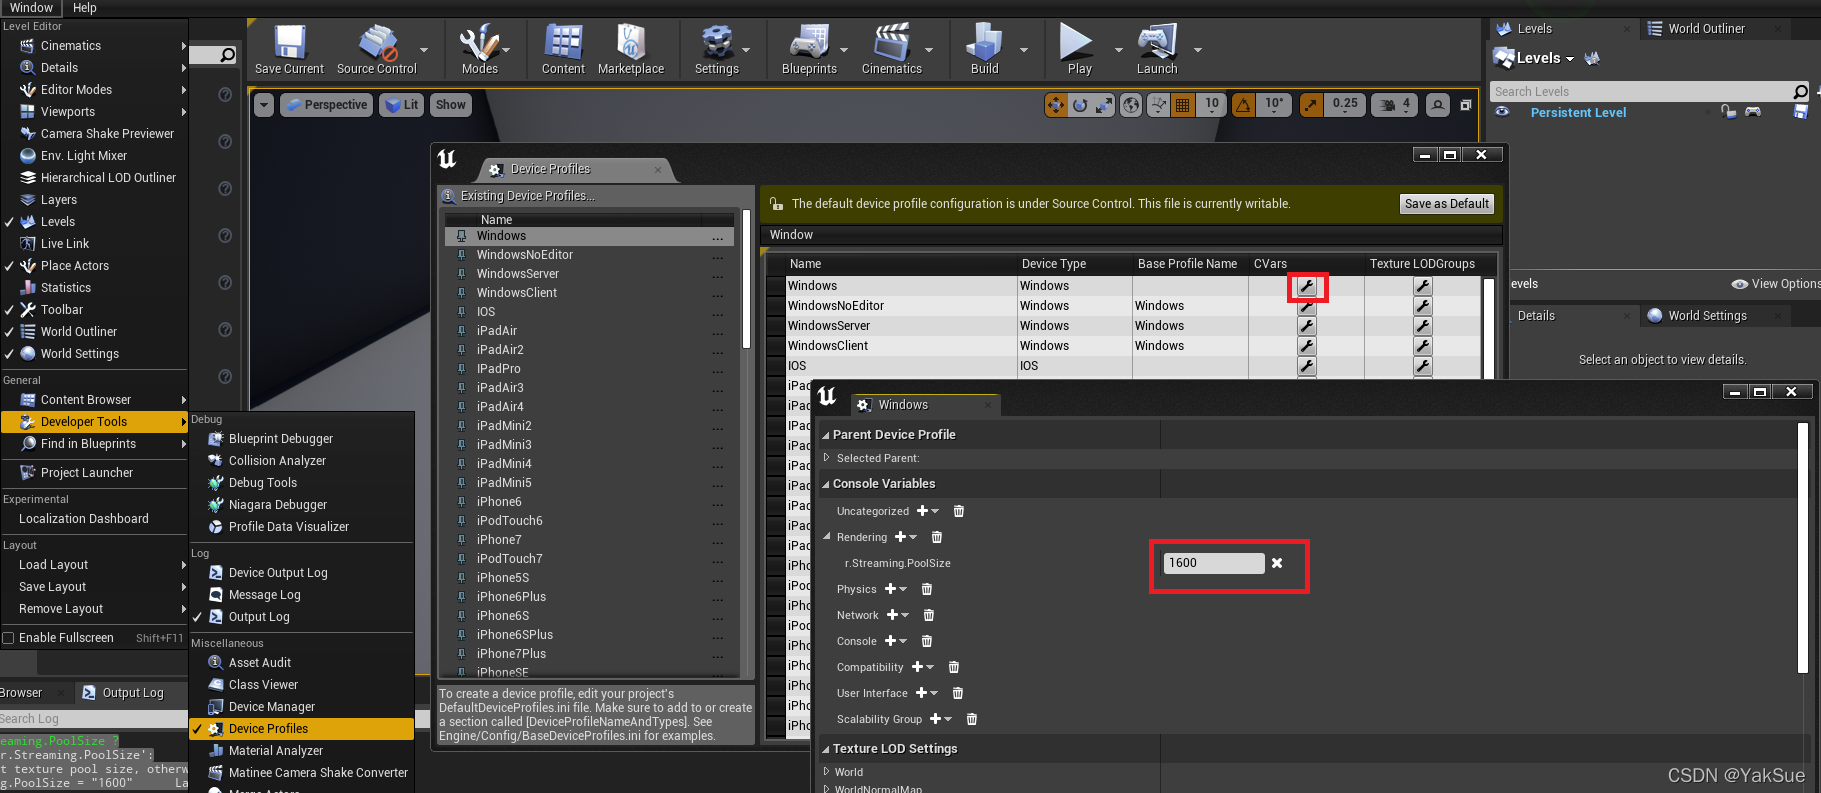The width and height of the screenshot is (1821, 793).
Task: Launch the Marketplace from the toolbar
Action: pos(631,49)
